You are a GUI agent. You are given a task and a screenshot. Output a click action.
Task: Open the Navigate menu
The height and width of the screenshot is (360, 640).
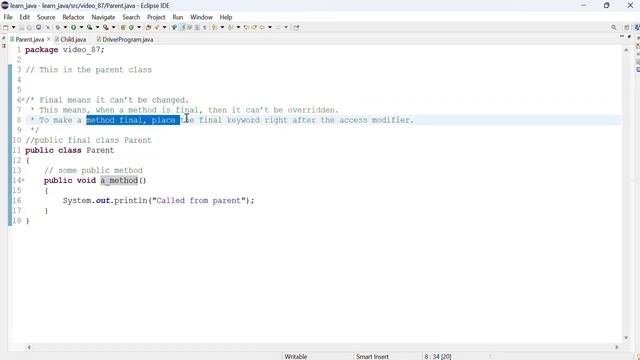click(x=103, y=17)
